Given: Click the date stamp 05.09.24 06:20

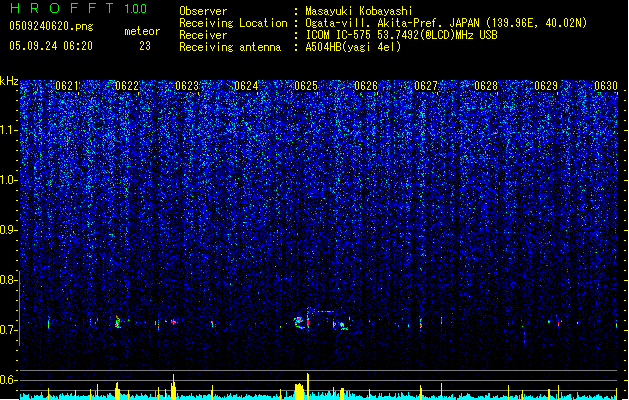Looking at the screenshot, I should coord(51,46).
